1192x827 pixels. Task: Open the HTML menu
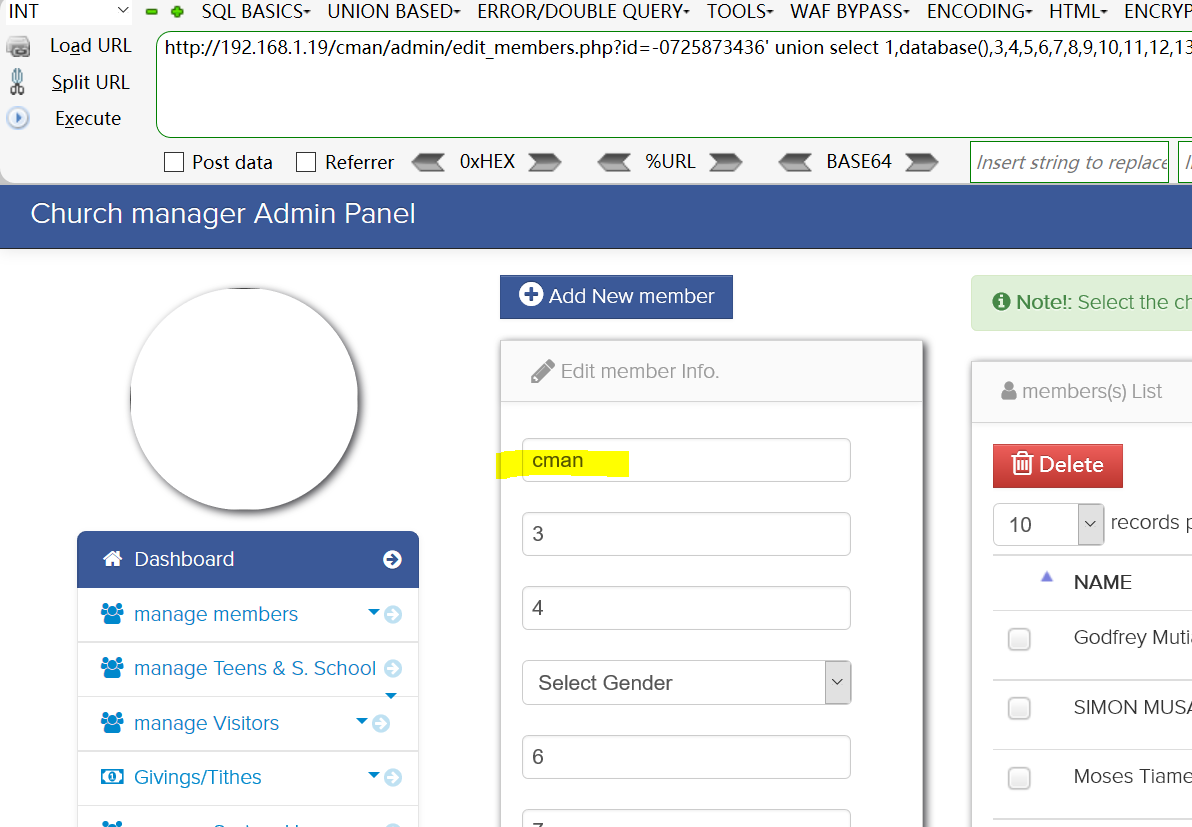[x=1078, y=11]
